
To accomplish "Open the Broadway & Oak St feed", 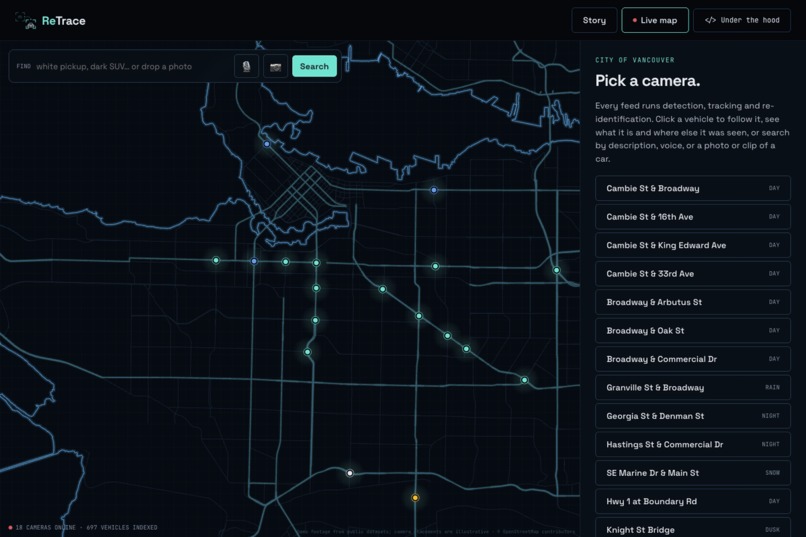I will click(692, 331).
